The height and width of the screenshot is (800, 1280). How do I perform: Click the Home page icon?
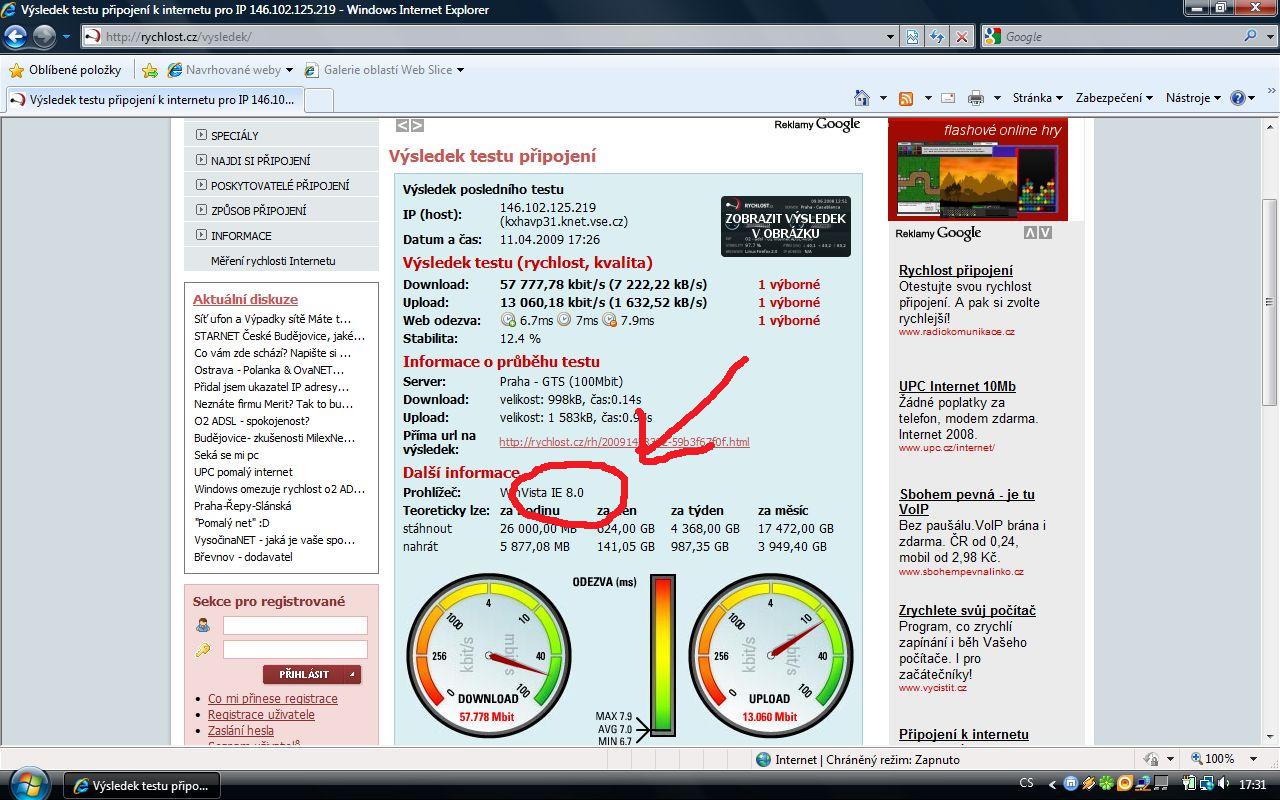click(x=862, y=98)
